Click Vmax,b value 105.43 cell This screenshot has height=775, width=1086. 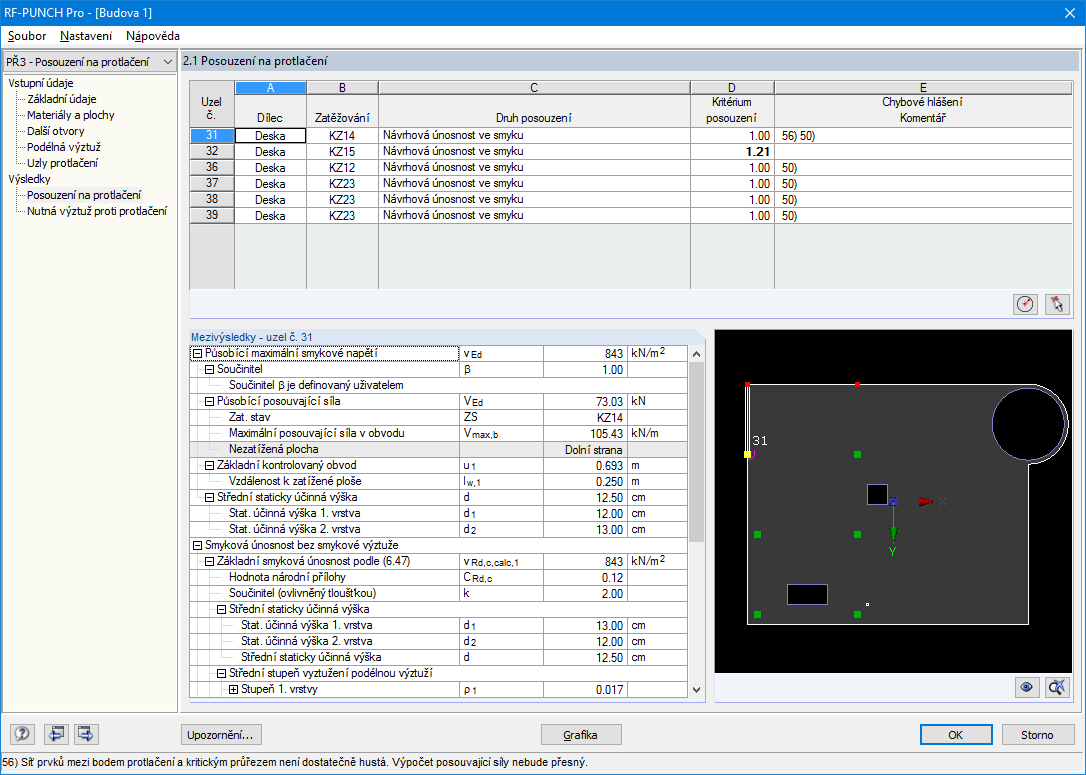point(585,434)
